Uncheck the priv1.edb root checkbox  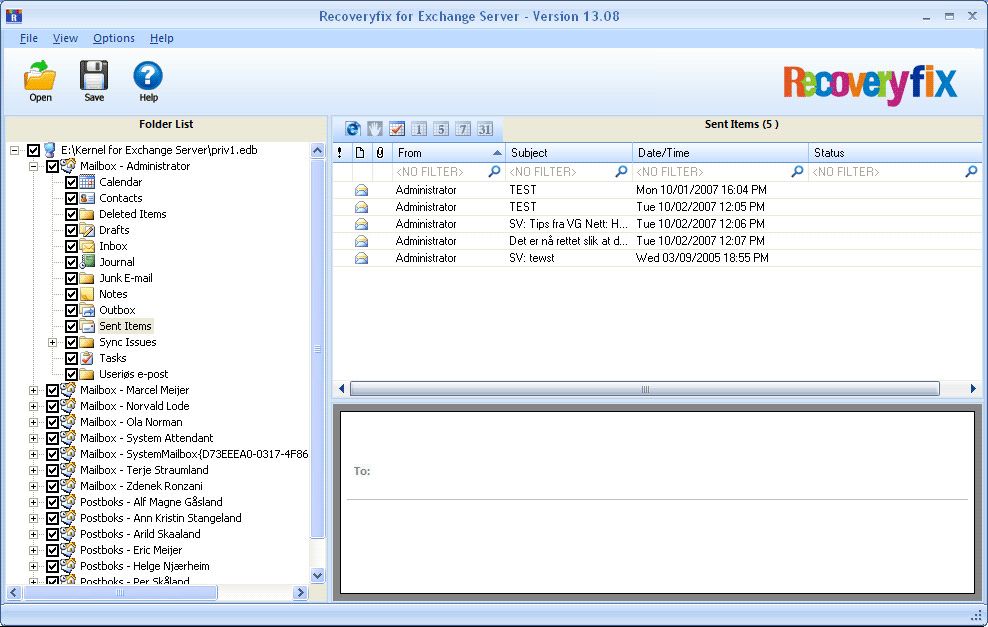point(33,150)
